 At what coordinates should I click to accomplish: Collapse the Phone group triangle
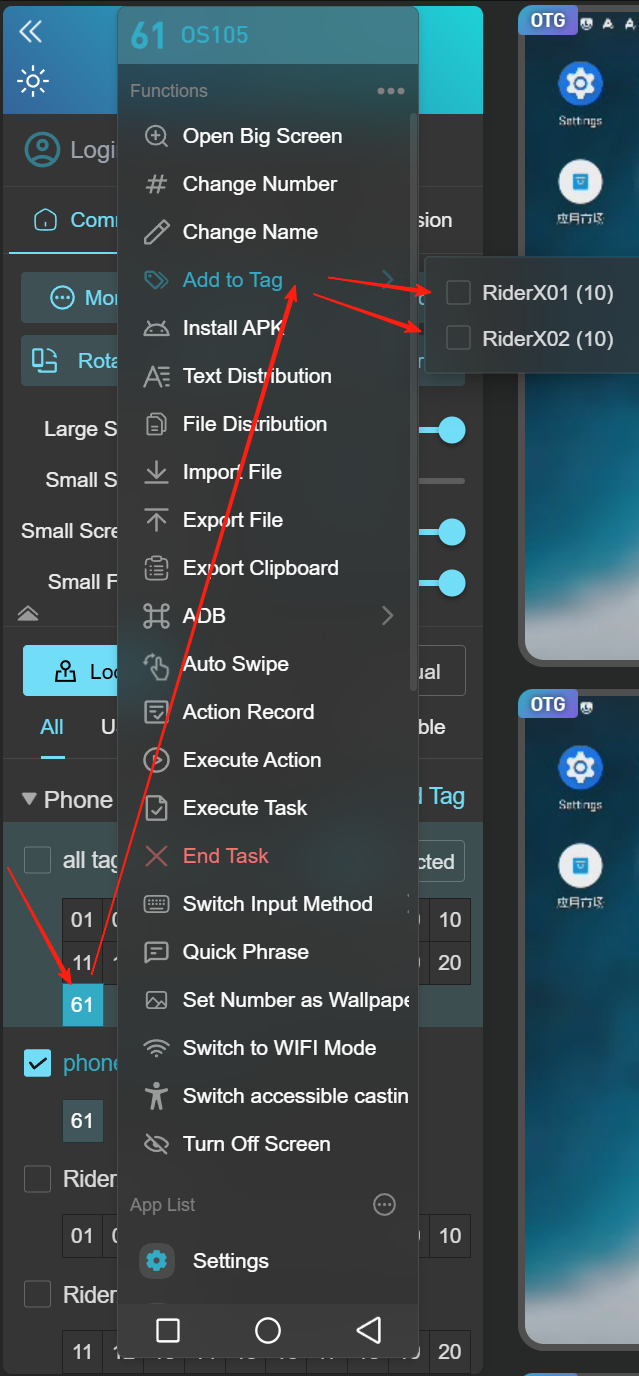click(x=29, y=800)
